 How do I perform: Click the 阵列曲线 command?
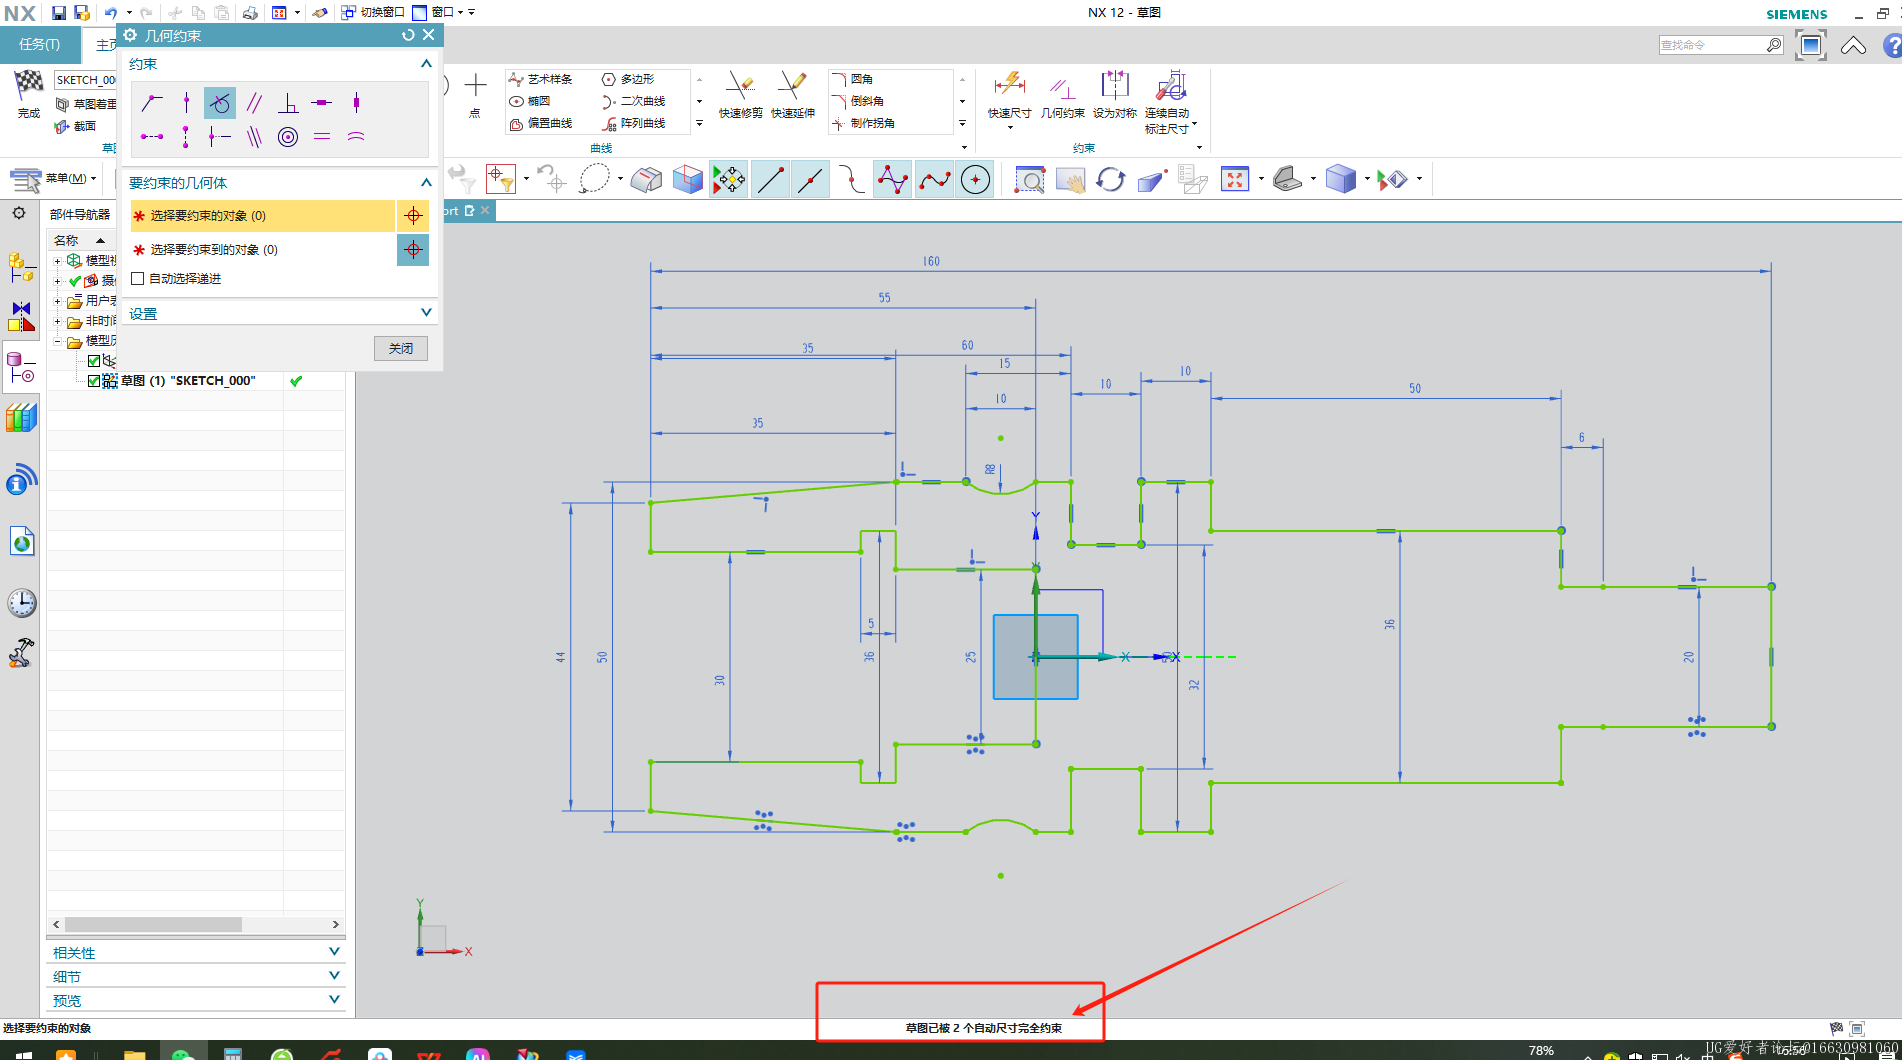(x=634, y=123)
